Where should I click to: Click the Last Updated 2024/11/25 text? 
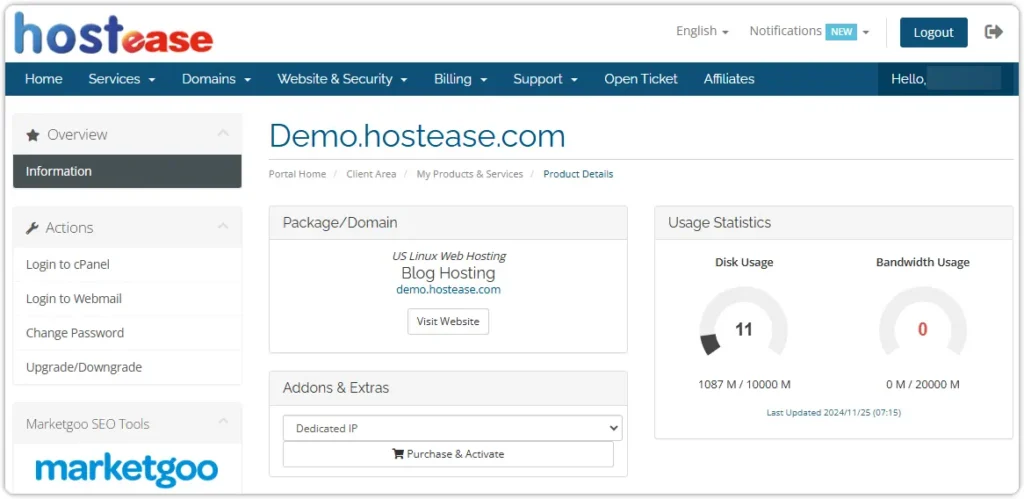coord(834,413)
